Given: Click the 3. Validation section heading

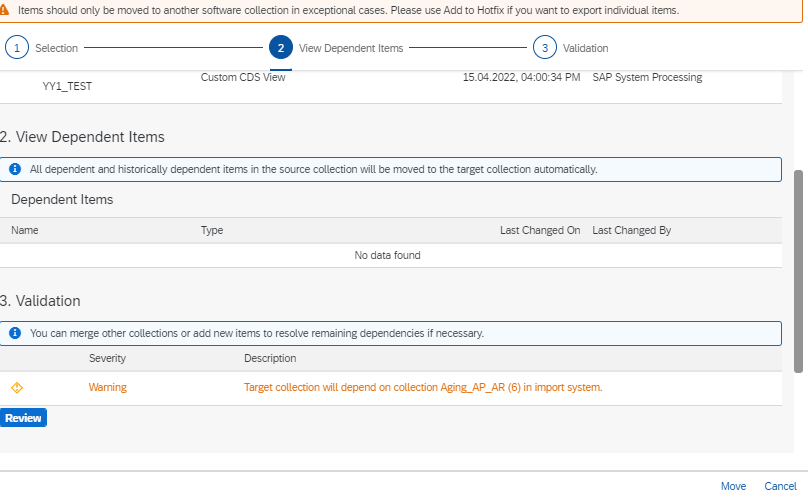Looking at the screenshot, I should click(x=40, y=301).
